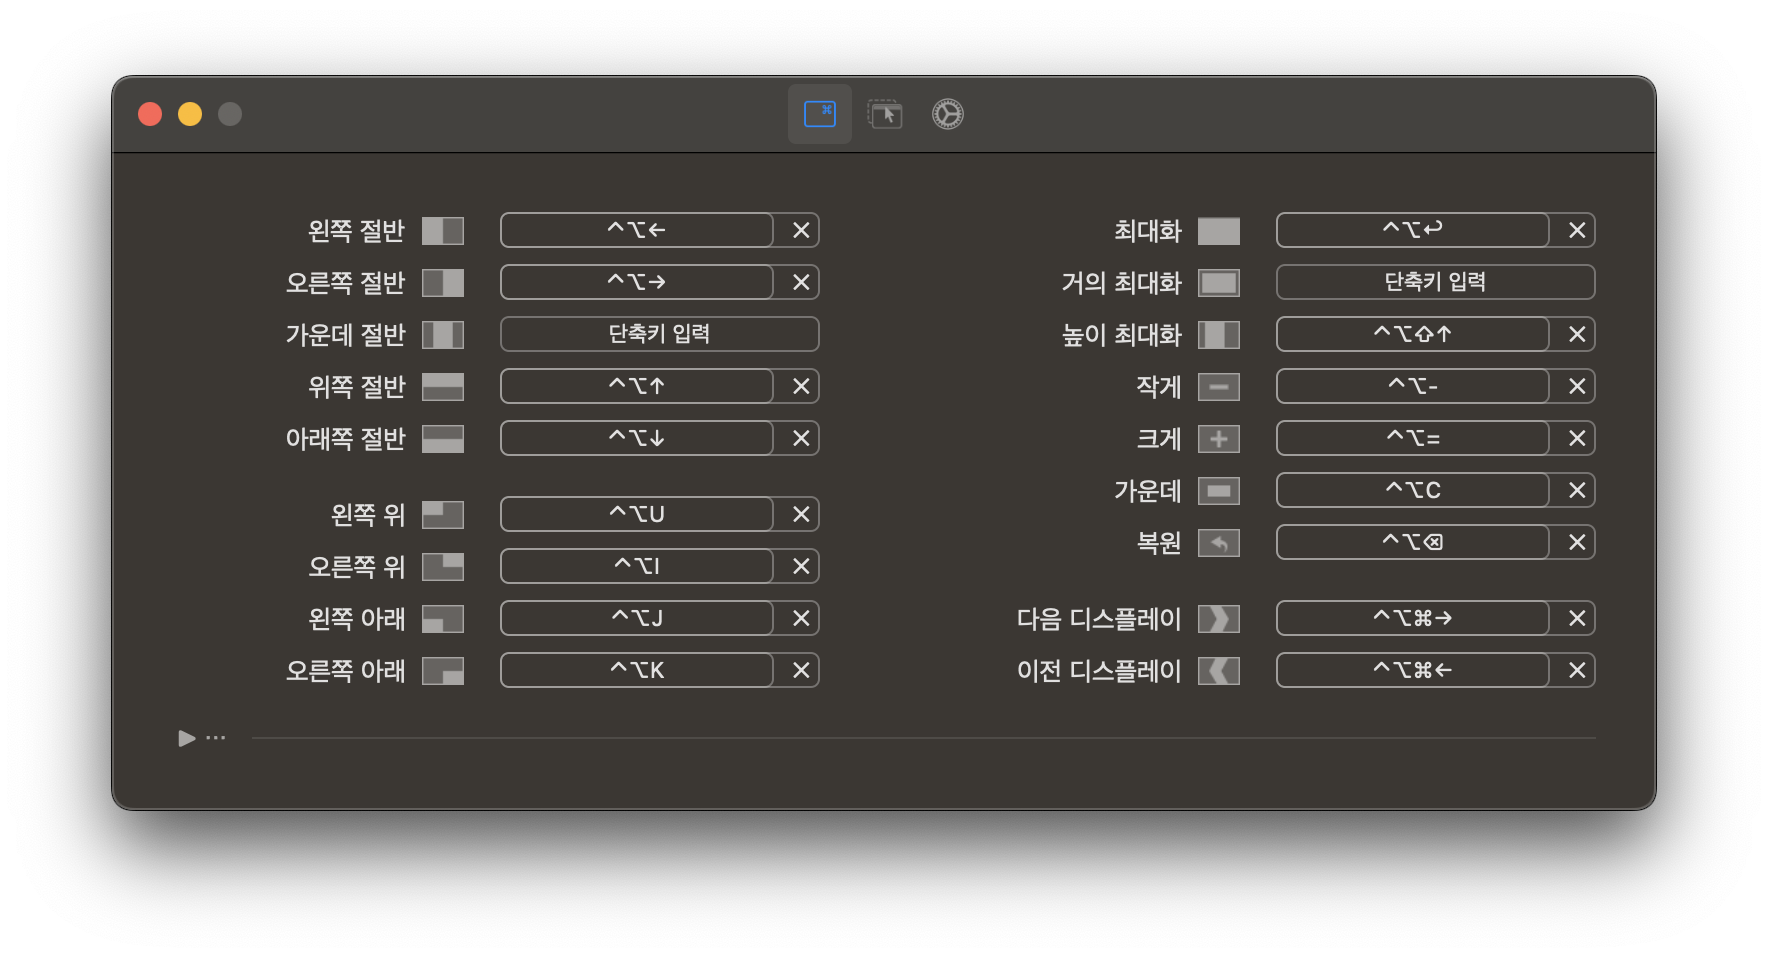
Task: Edit the 다음 디스플레이 shortcut field
Action: point(1413,618)
